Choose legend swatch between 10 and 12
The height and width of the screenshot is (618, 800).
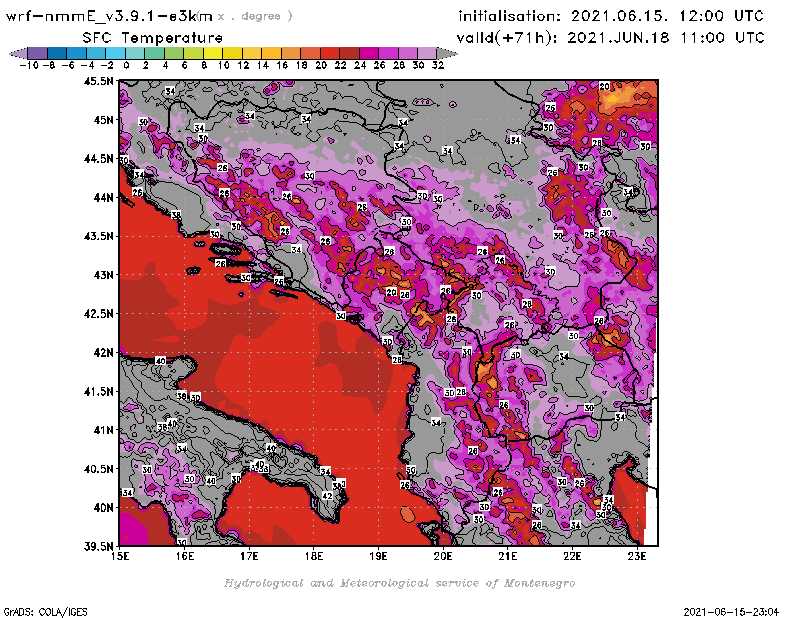232,53
